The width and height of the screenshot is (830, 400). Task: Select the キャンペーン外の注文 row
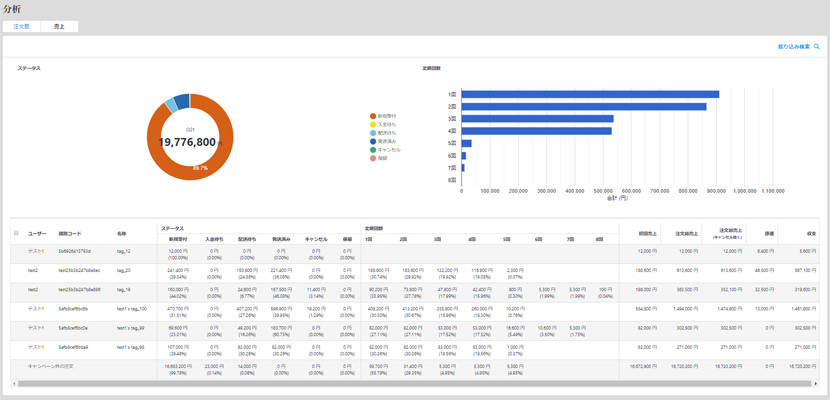[52, 367]
